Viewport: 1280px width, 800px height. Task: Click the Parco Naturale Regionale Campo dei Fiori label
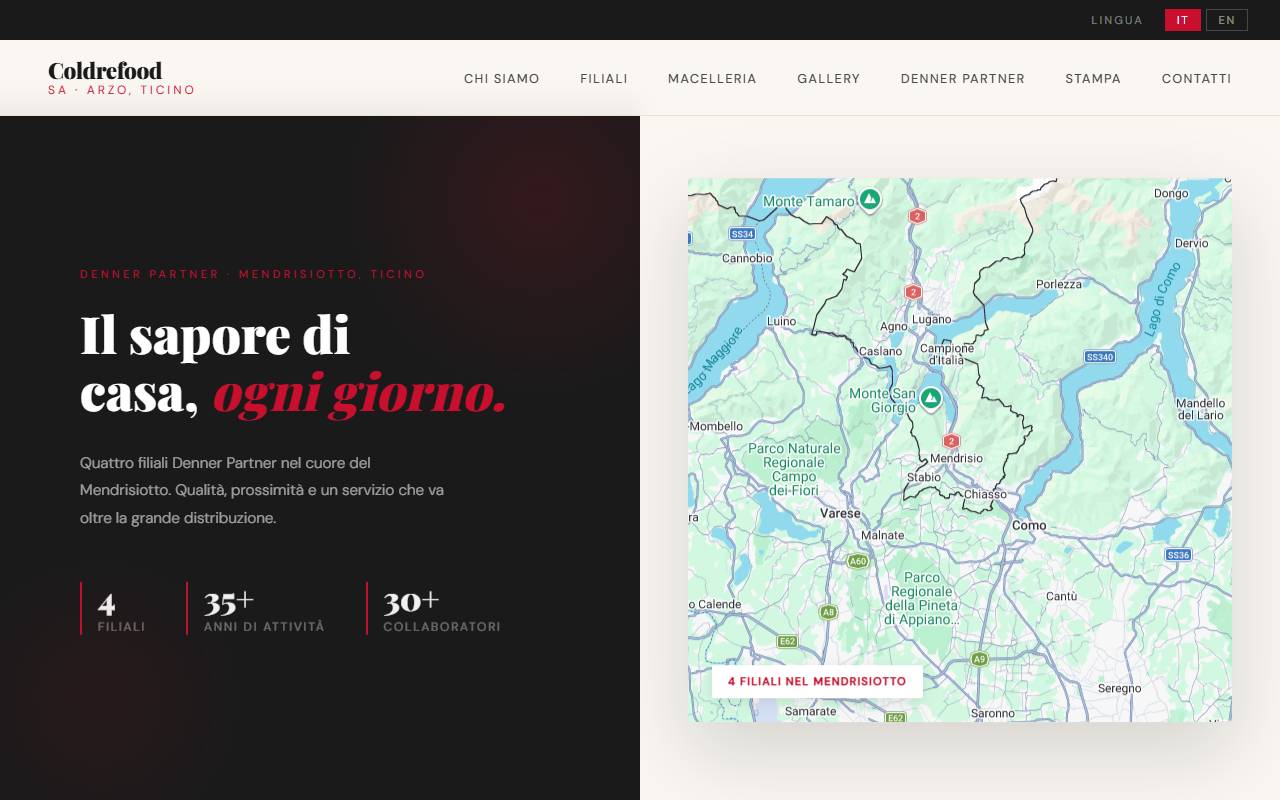pos(794,470)
